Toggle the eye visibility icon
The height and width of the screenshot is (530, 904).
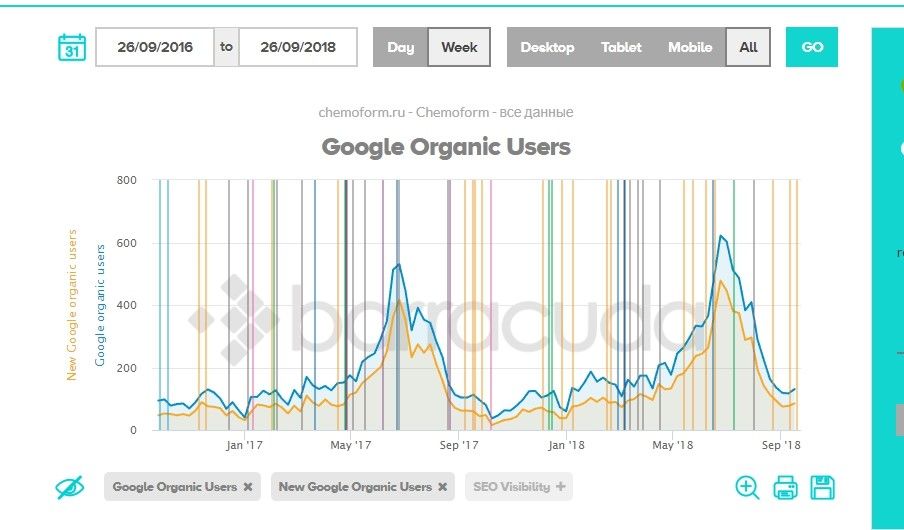69,487
